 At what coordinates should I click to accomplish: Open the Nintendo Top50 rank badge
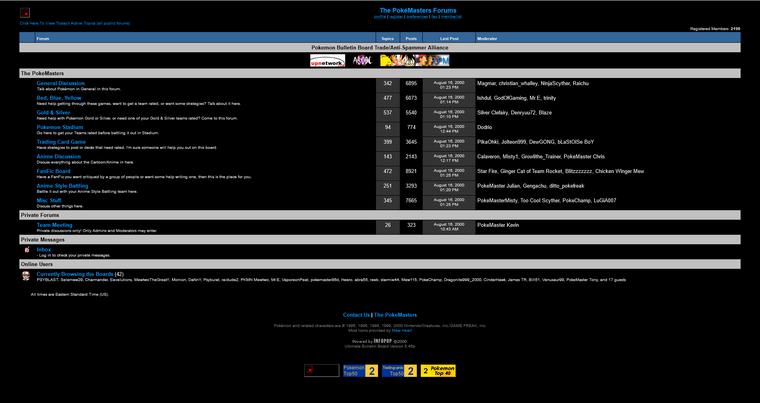click(399, 371)
